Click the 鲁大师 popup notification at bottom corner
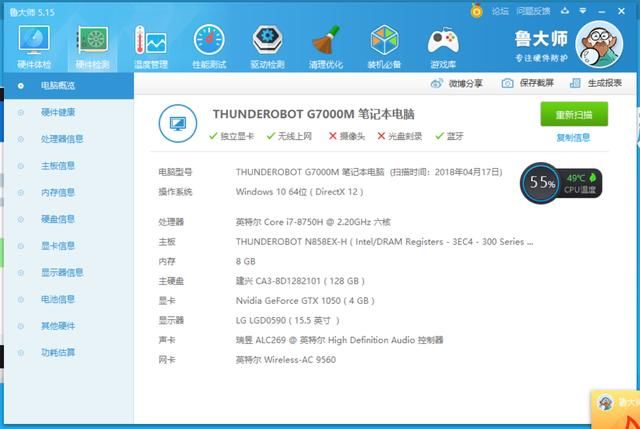 click(616, 409)
